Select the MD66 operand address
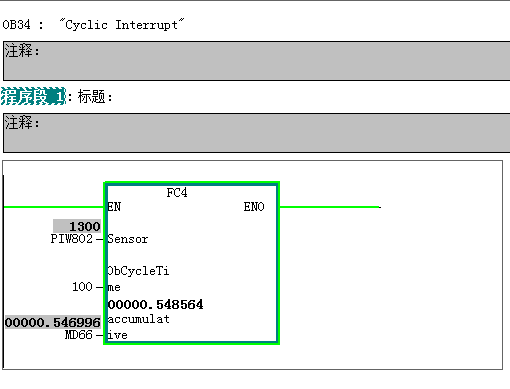The width and height of the screenshot is (510, 389). [78, 334]
